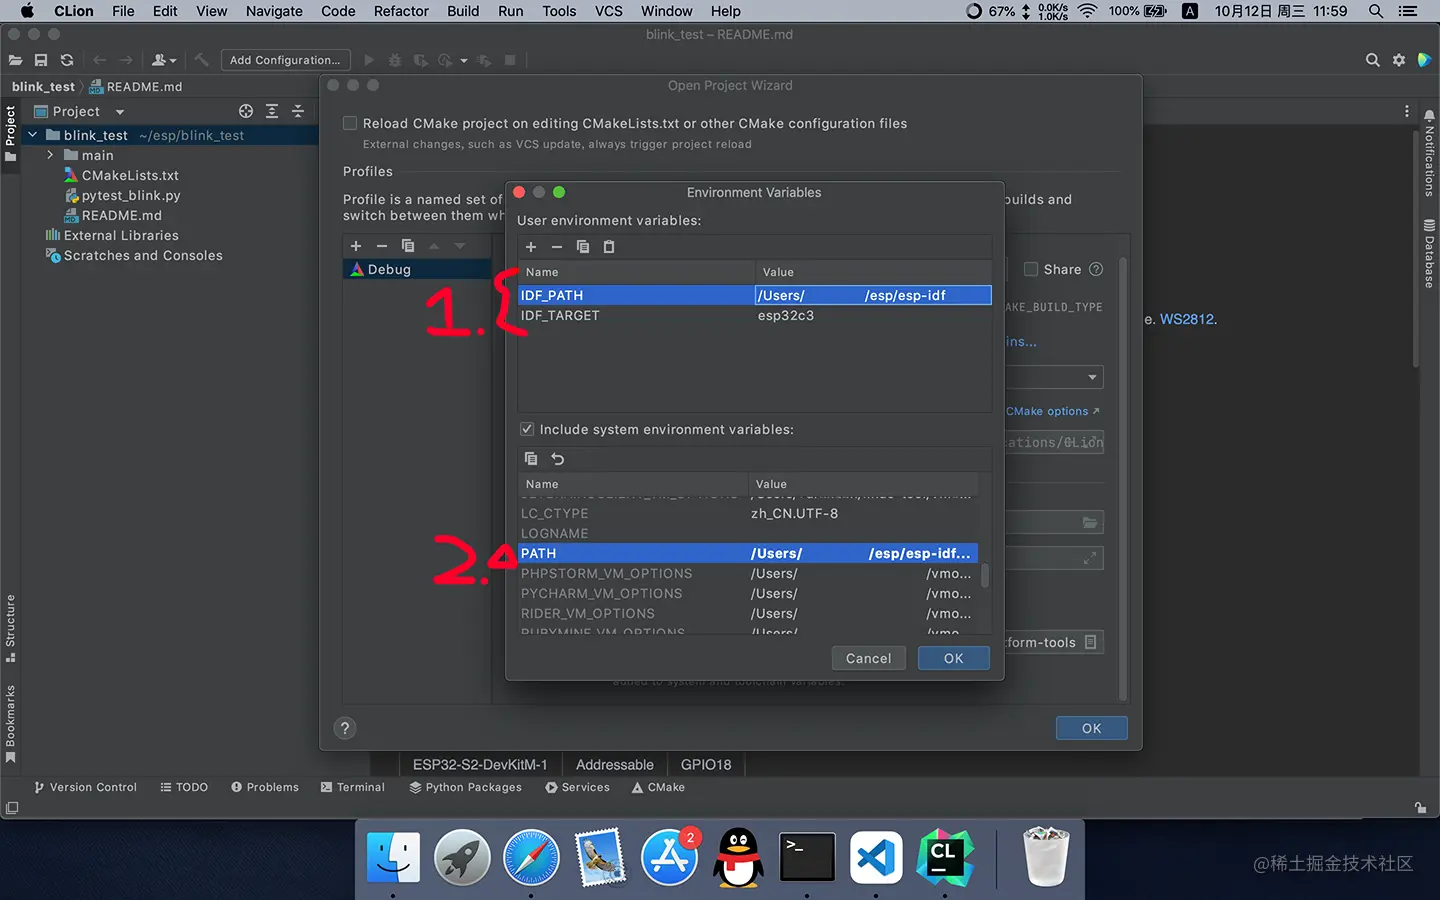Open the CMake options link

tap(1052, 411)
